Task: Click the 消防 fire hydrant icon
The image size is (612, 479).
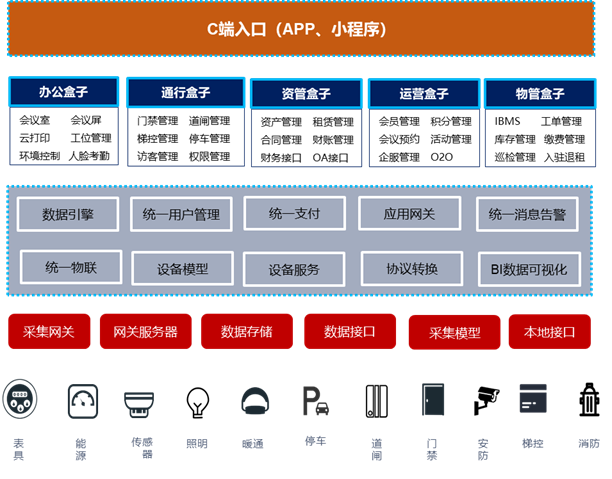Action: (x=589, y=400)
